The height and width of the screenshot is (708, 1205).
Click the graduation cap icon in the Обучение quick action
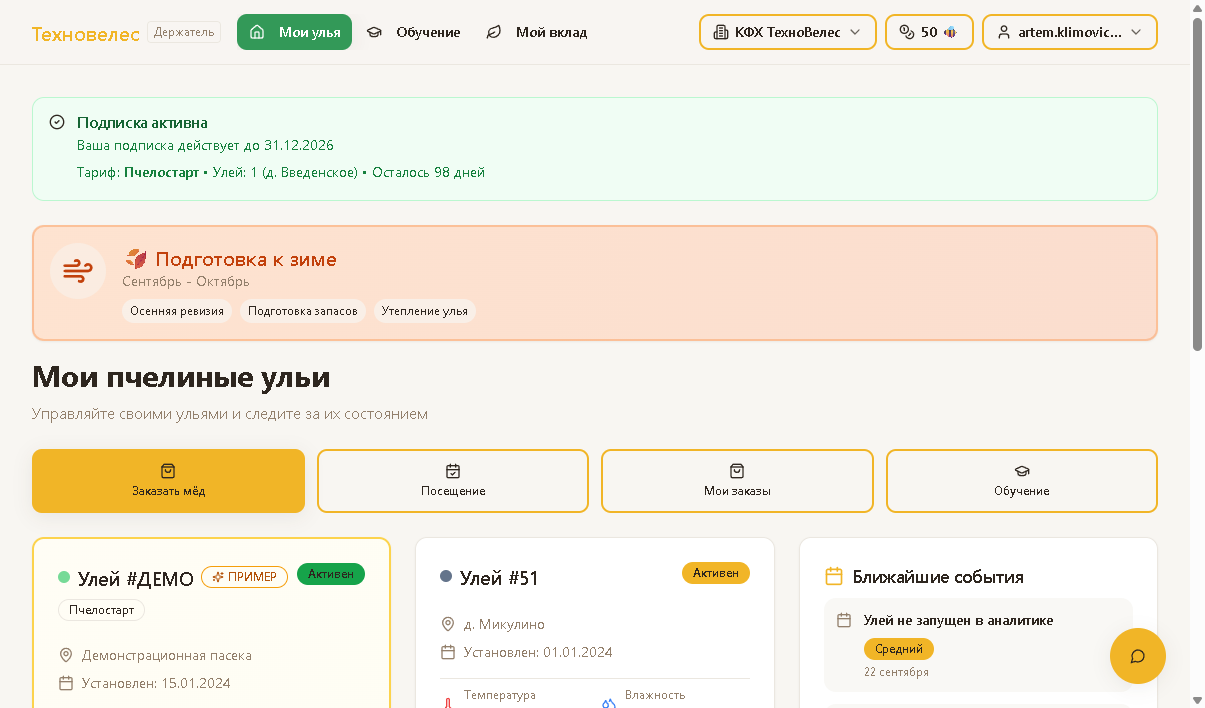pos(1022,471)
